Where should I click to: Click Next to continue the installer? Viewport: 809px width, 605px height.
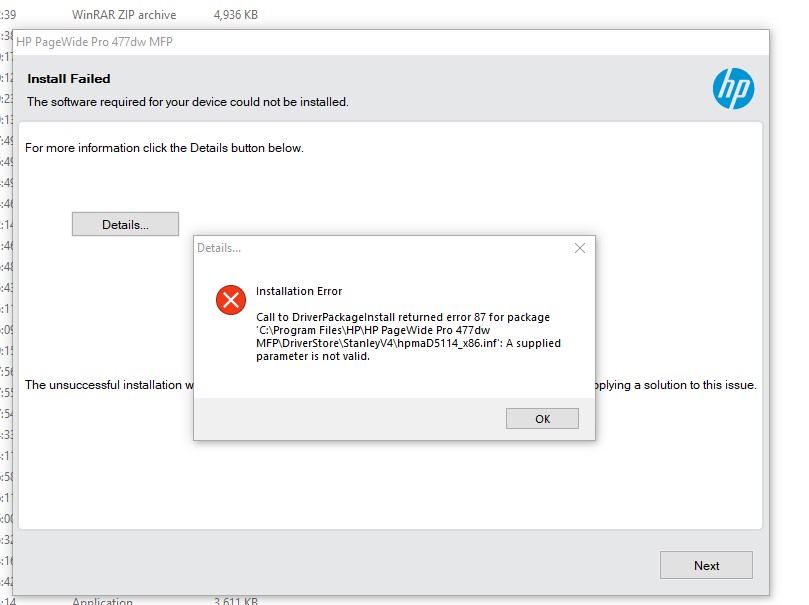click(x=706, y=565)
